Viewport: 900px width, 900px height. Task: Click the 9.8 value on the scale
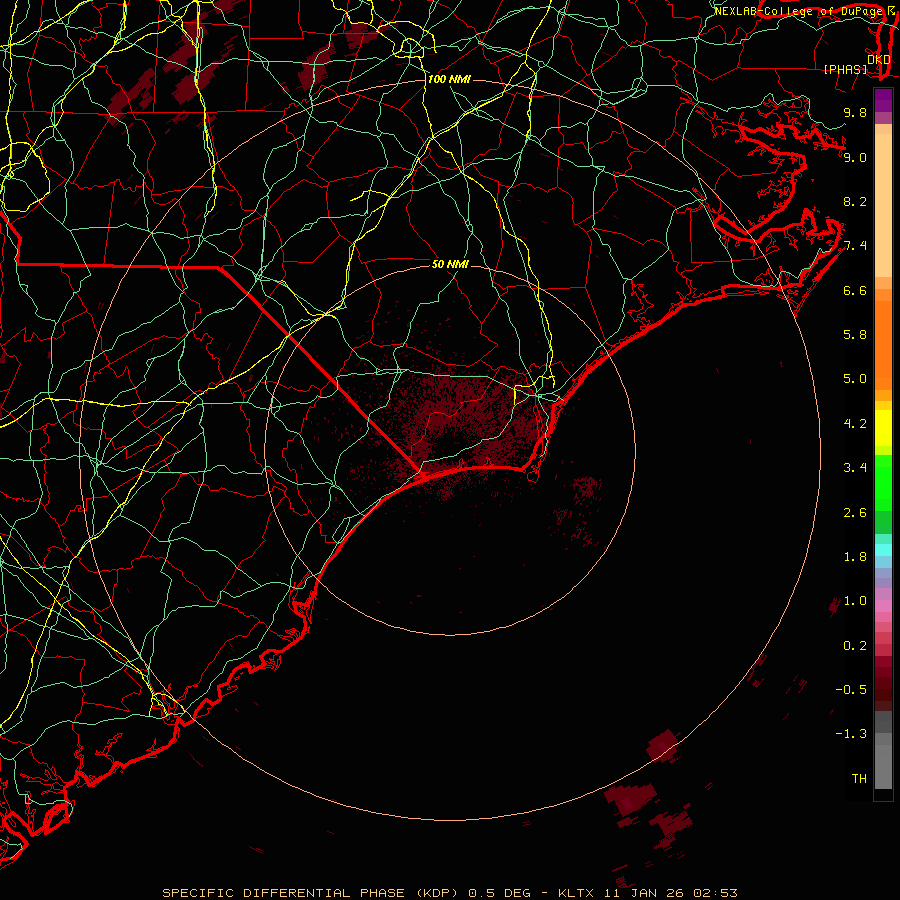click(x=855, y=112)
